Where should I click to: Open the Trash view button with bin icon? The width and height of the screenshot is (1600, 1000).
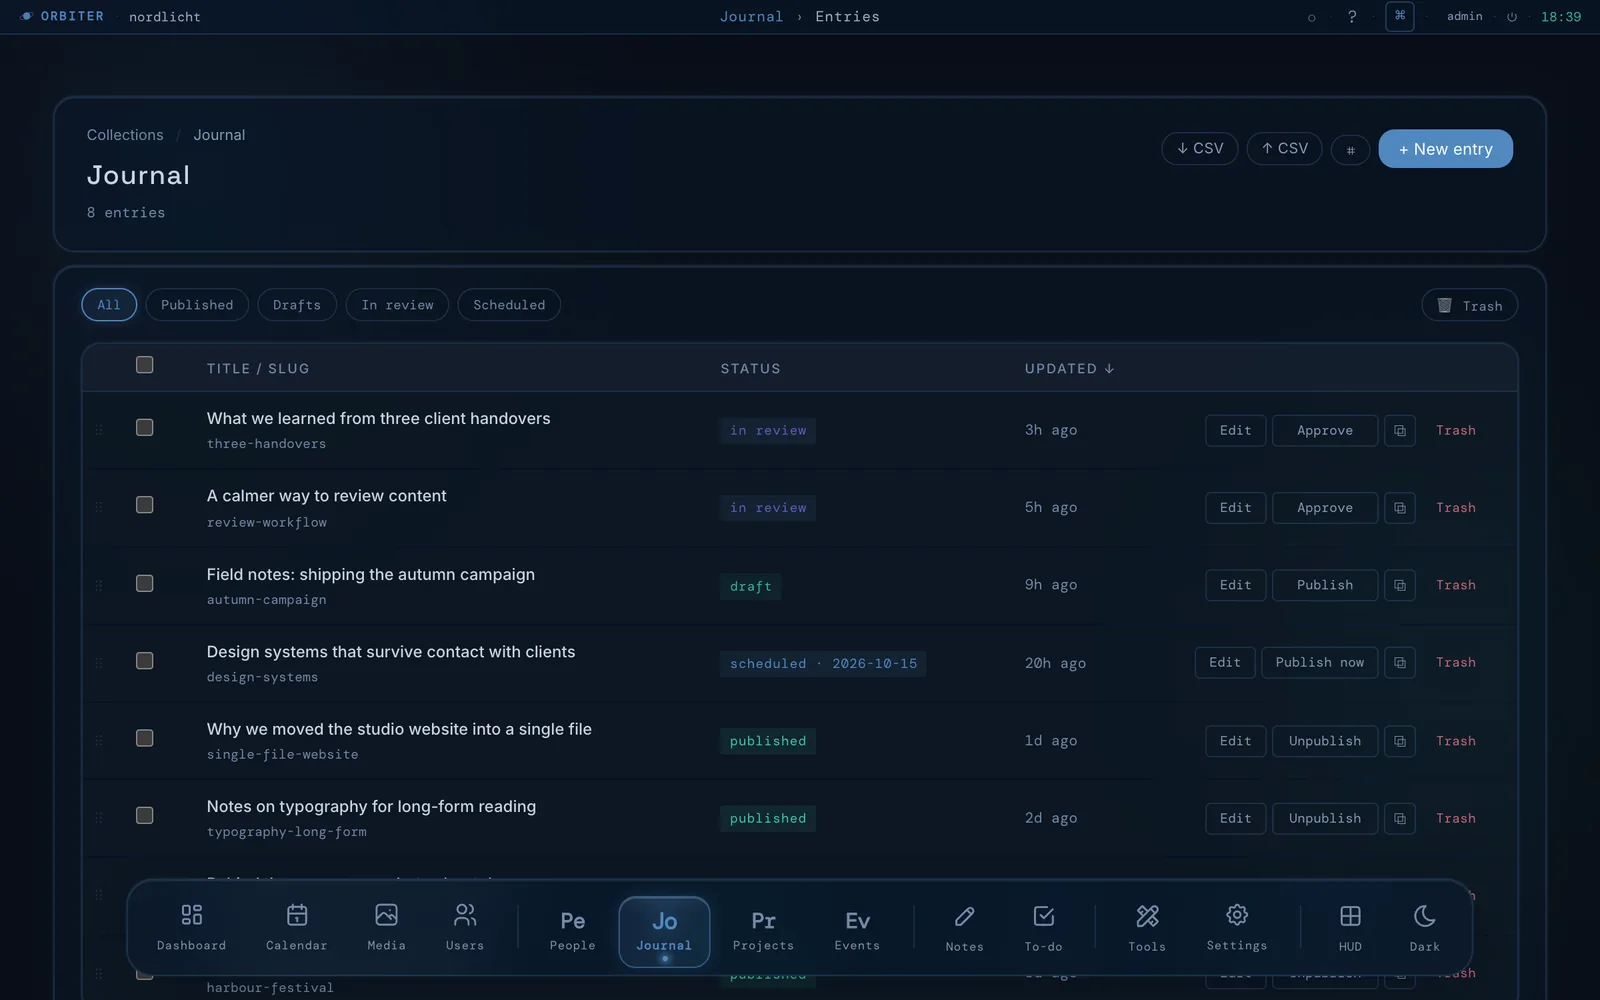(1469, 305)
